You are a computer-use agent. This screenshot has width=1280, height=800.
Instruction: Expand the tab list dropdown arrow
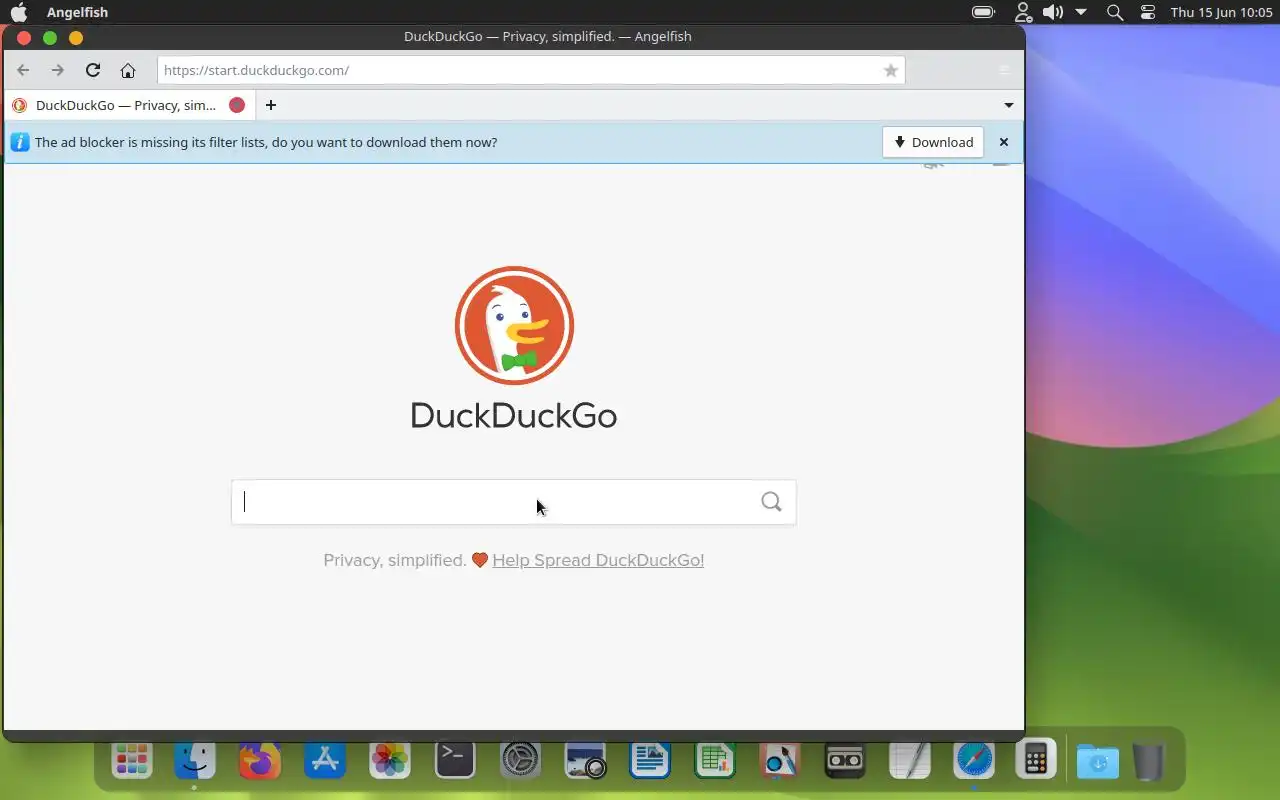pos(1009,105)
